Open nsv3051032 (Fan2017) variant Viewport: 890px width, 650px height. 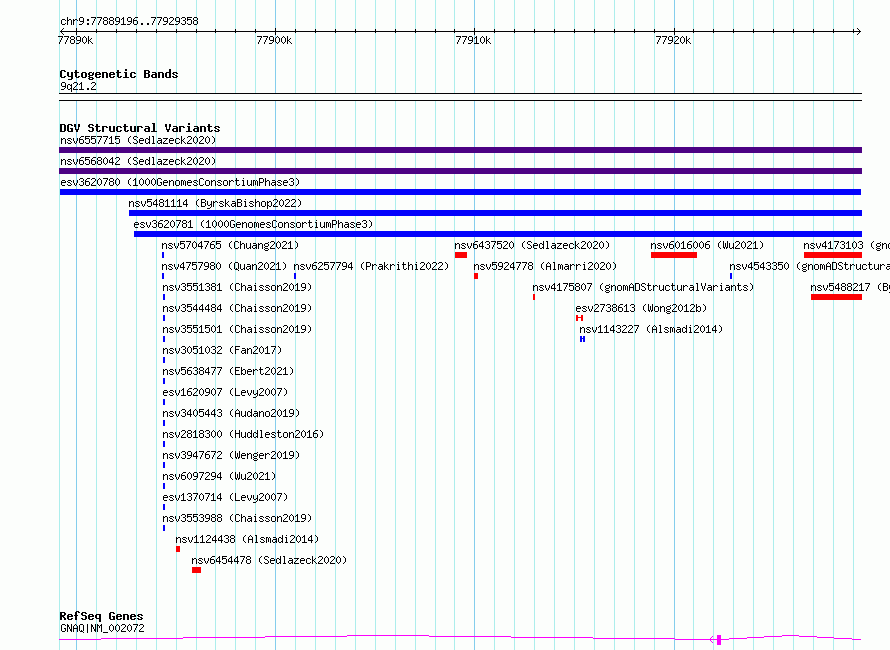pyautogui.click(x=222, y=350)
